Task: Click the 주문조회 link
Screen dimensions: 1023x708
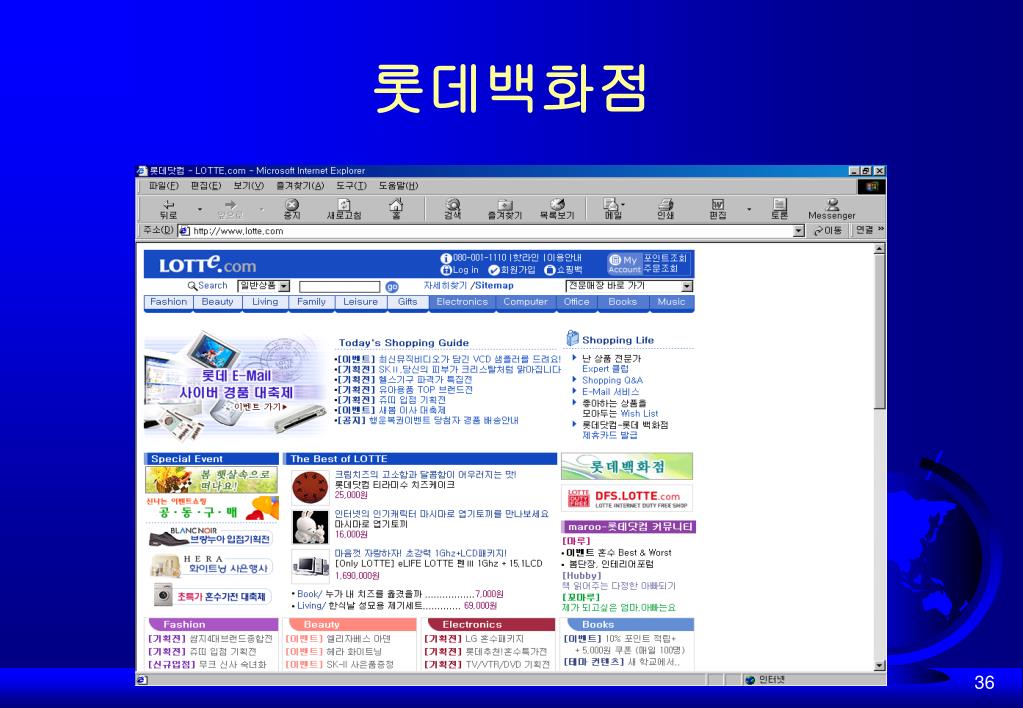Action: tap(660, 269)
